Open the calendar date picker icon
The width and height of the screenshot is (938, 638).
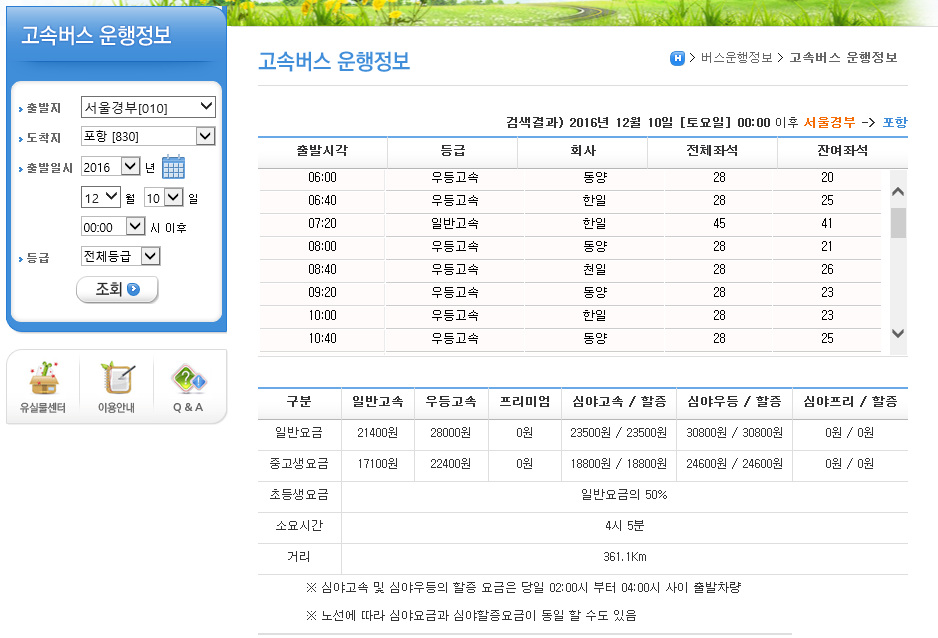pos(173,167)
